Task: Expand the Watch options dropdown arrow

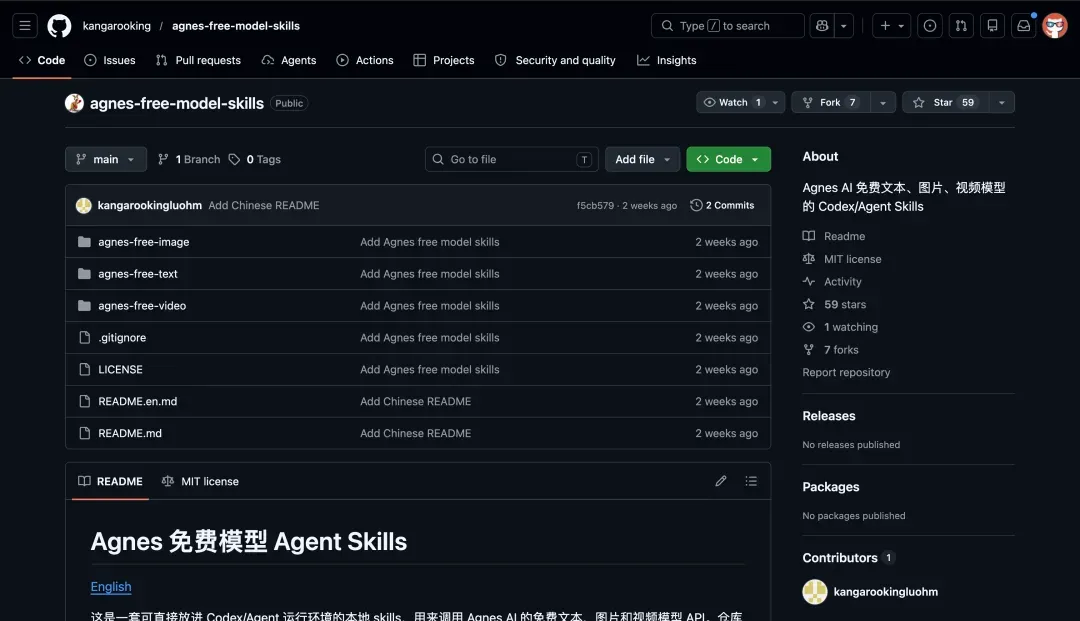Action: point(776,103)
